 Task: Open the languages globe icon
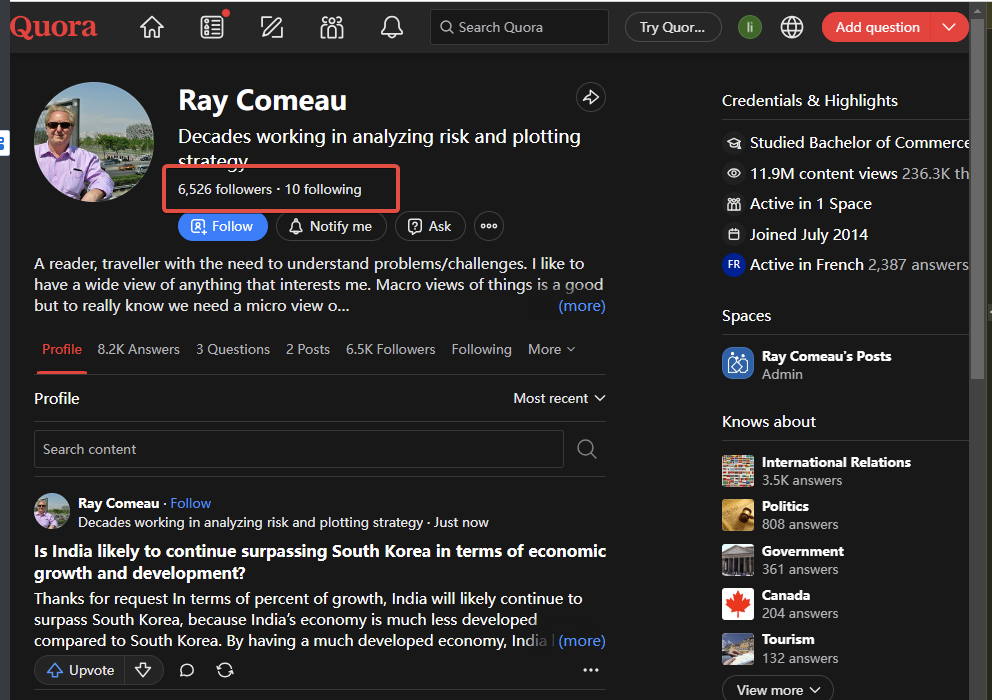tap(791, 27)
